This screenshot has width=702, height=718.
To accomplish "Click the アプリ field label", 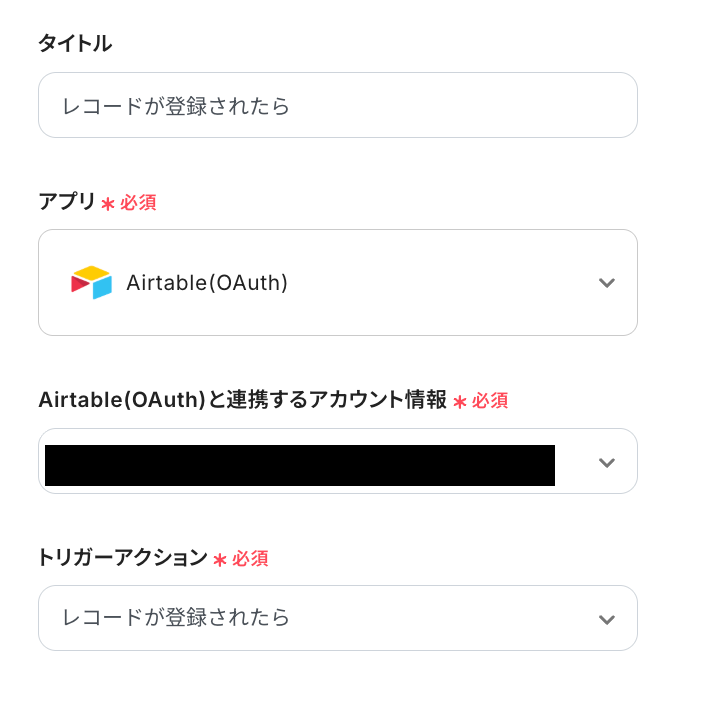I will click(67, 202).
